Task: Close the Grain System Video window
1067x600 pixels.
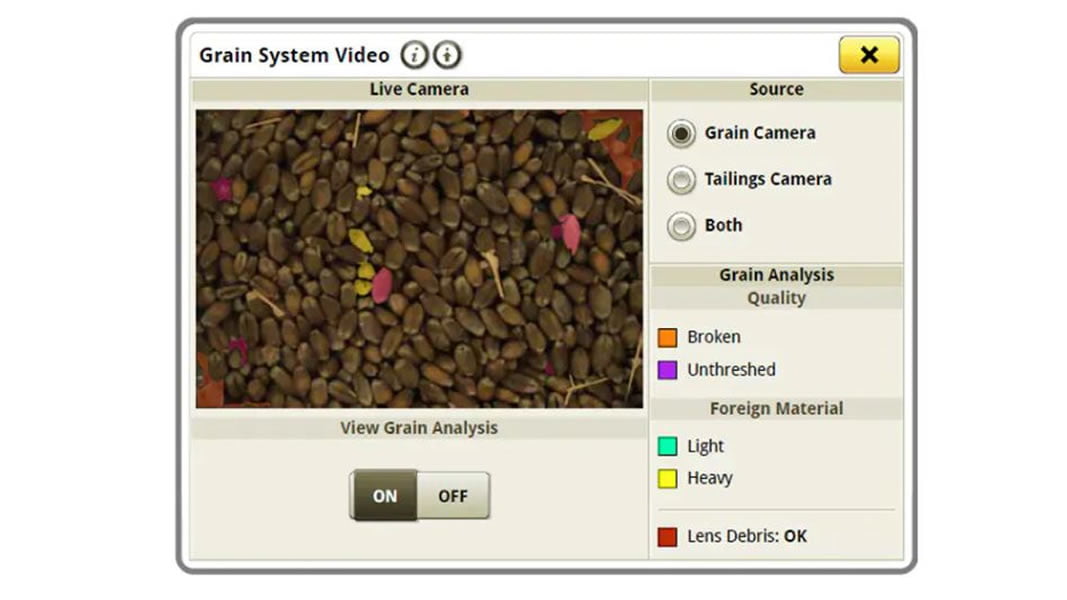Action: 868,55
